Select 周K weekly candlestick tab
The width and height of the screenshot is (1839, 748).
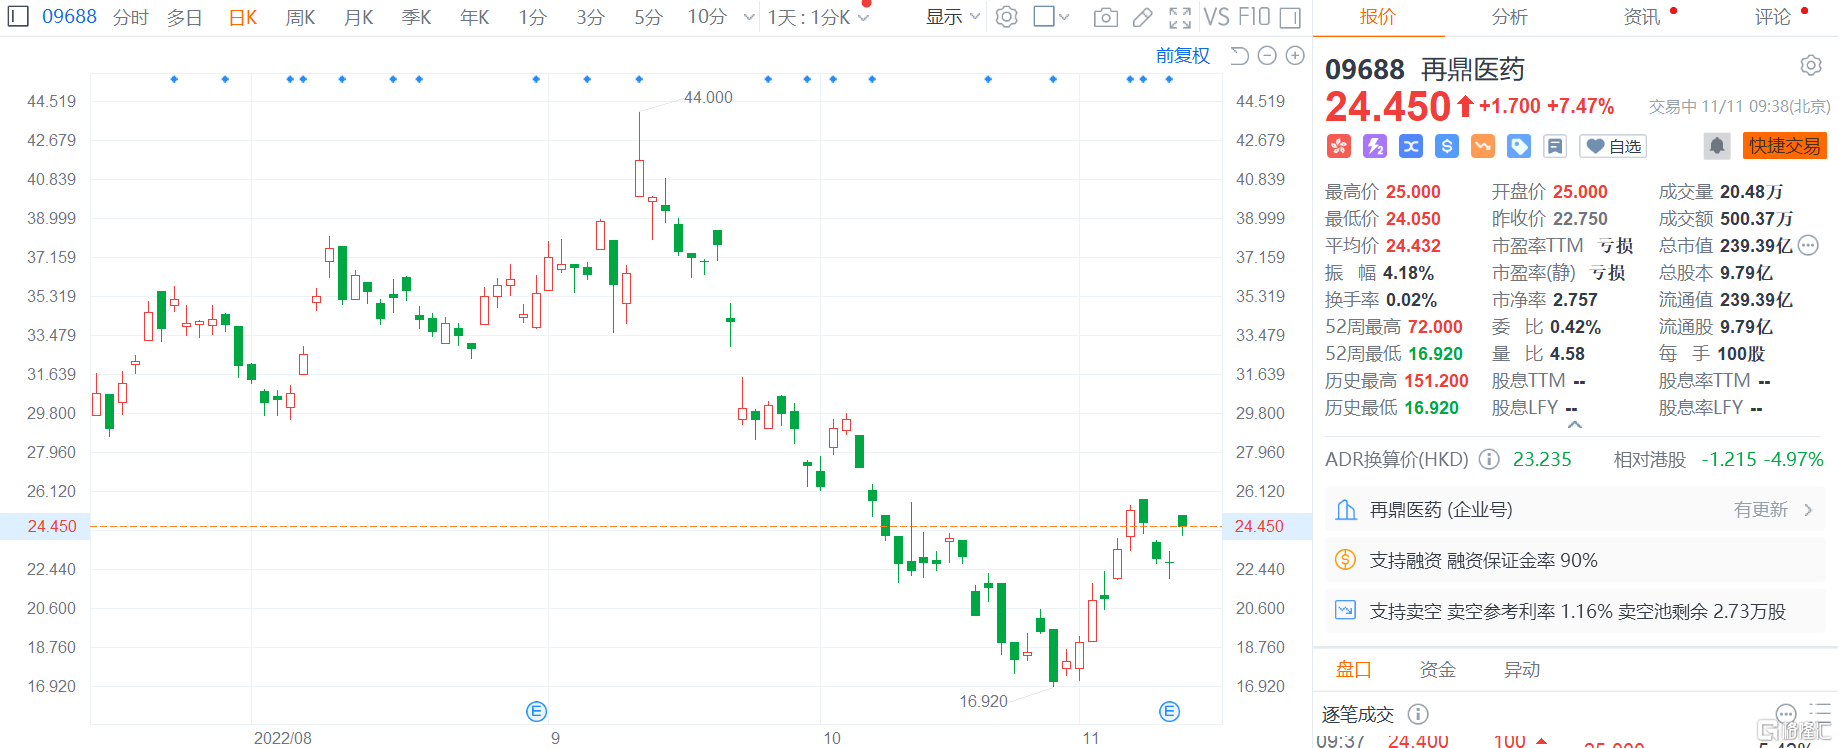(x=300, y=17)
